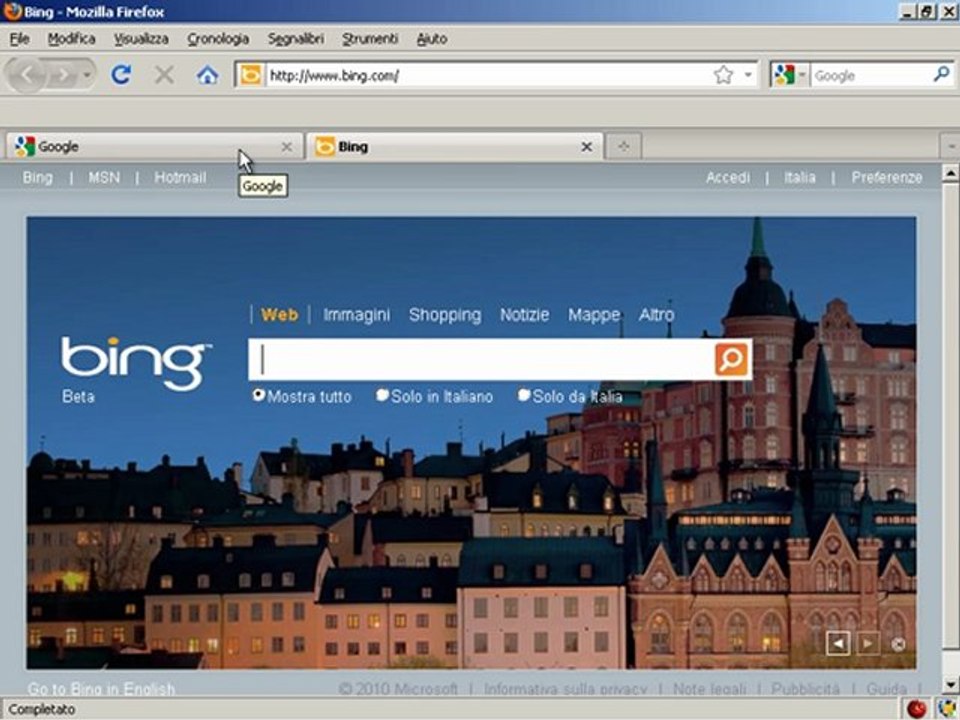960x720 pixels.
Task: Close the Bing tab
Action: pos(587,147)
